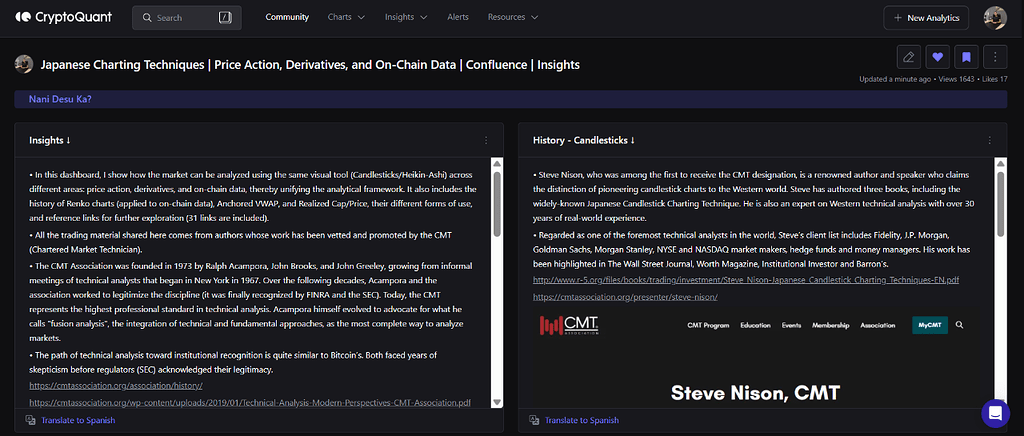This screenshot has height=436, width=1024.
Task: Open the chat support bubble
Action: pos(995,413)
